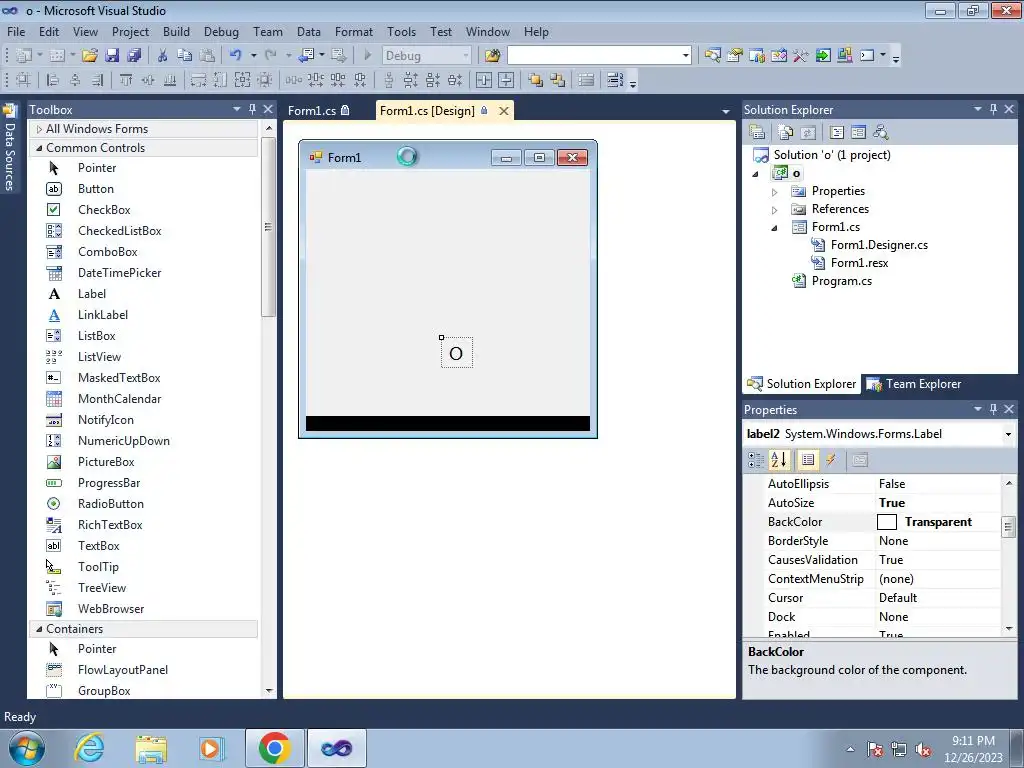Open the find combo box dropdown arrow
Image resolution: width=1024 pixels, height=768 pixels.
point(686,56)
